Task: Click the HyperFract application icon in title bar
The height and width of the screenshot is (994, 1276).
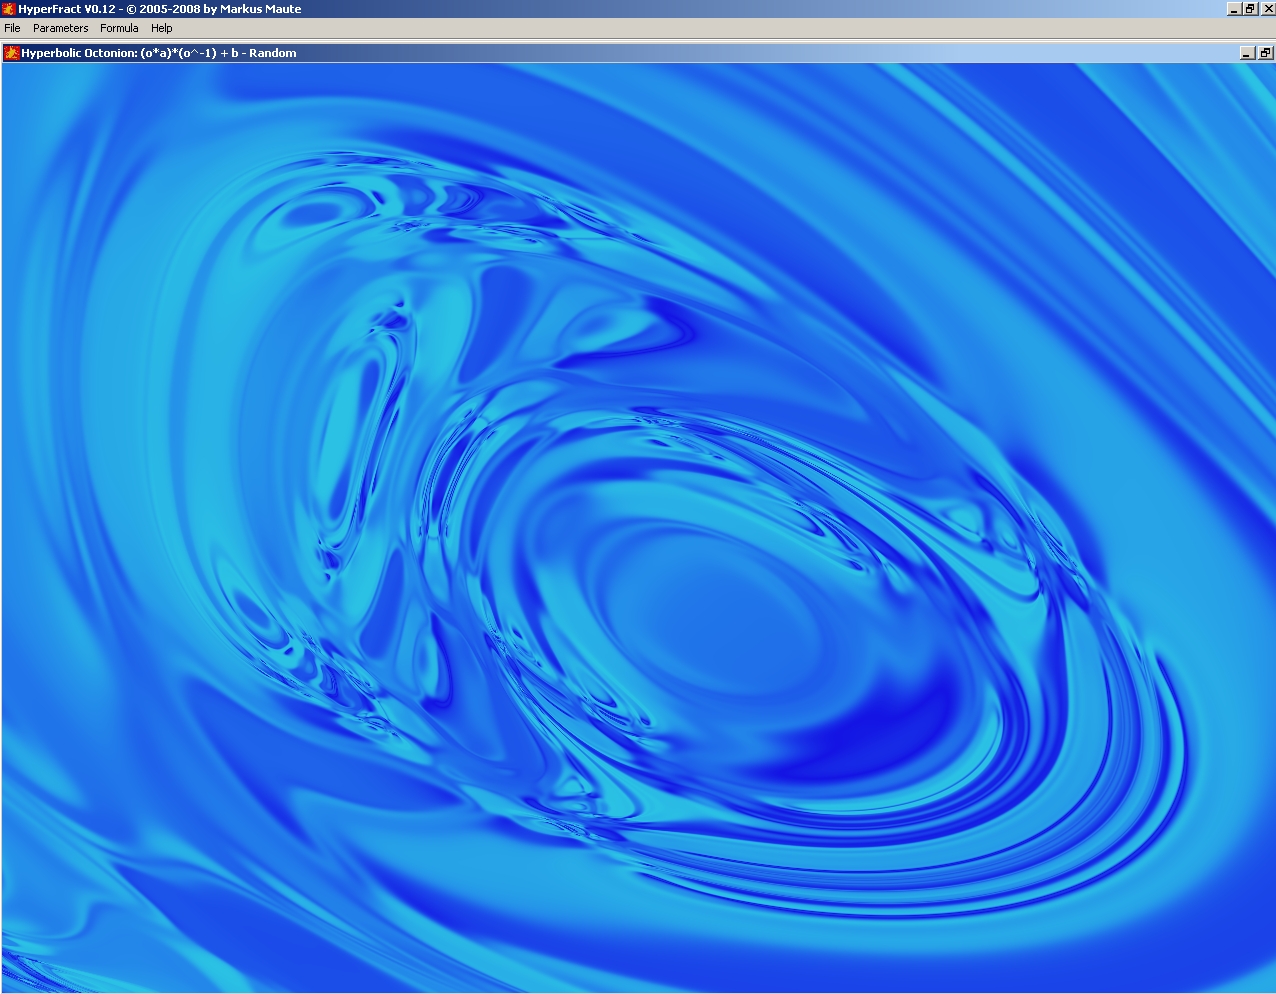Action: click(9, 9)
